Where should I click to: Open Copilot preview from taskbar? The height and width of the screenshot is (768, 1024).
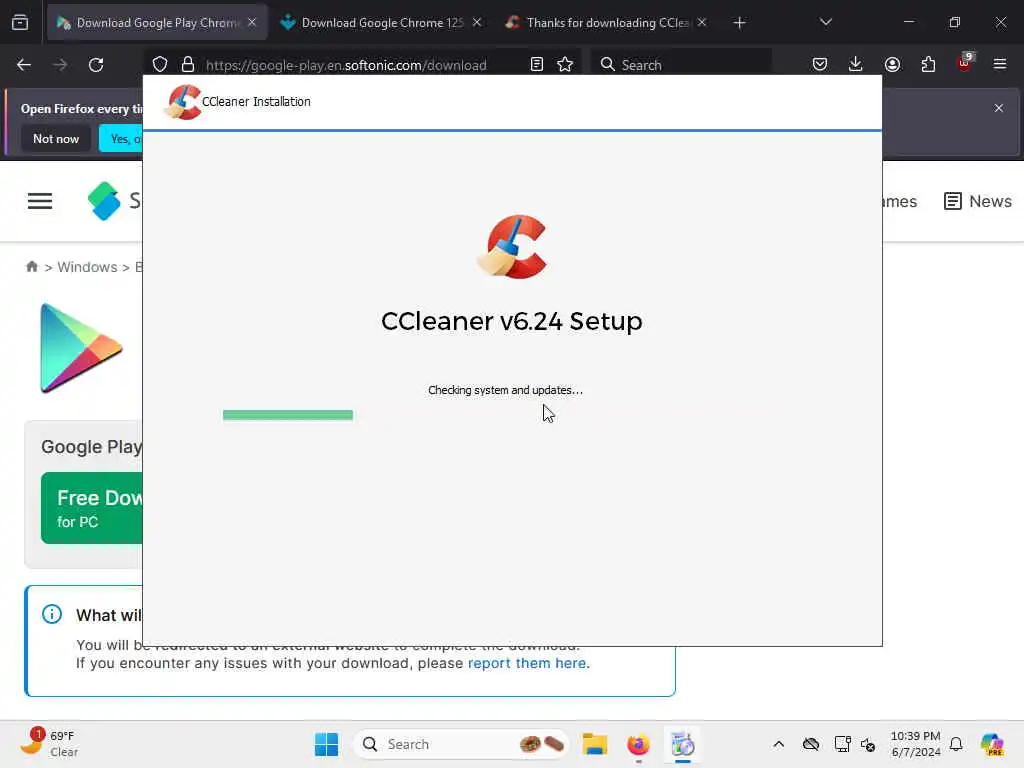coord(993,744)
